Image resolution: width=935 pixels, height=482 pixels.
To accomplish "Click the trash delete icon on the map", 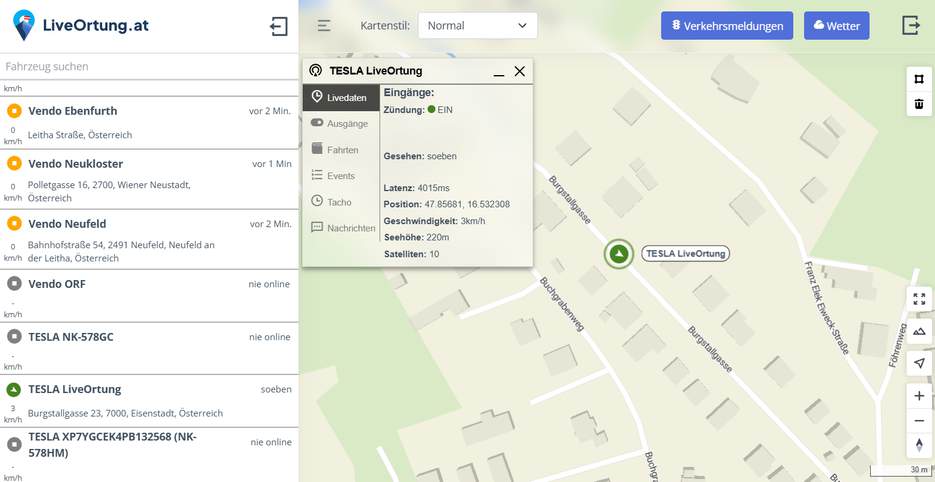I will 919,104.
